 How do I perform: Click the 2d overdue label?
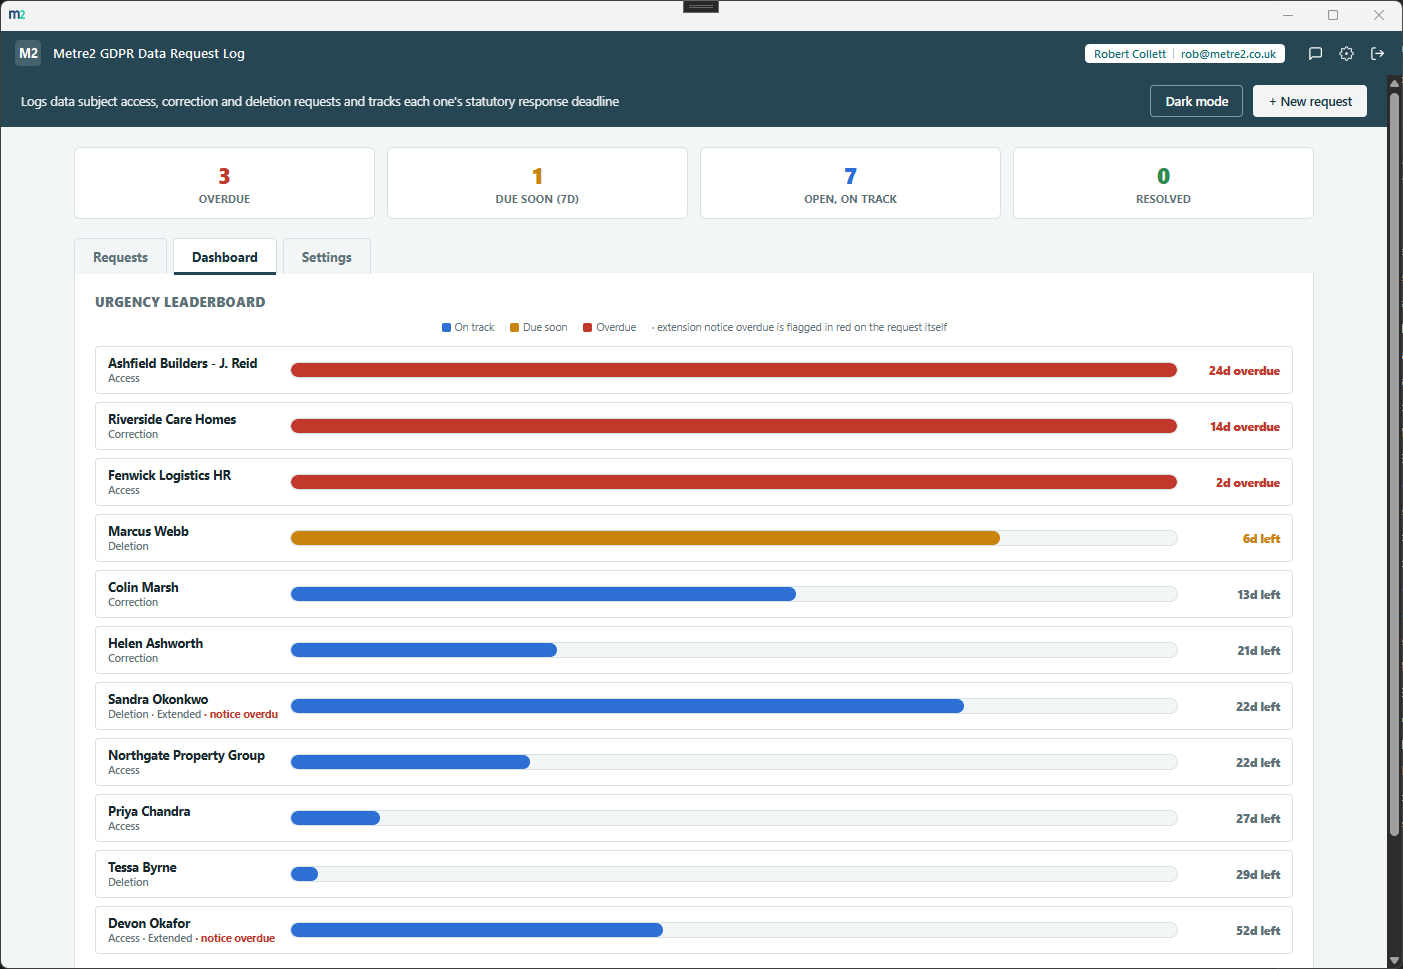click(x=1248, y=483)
